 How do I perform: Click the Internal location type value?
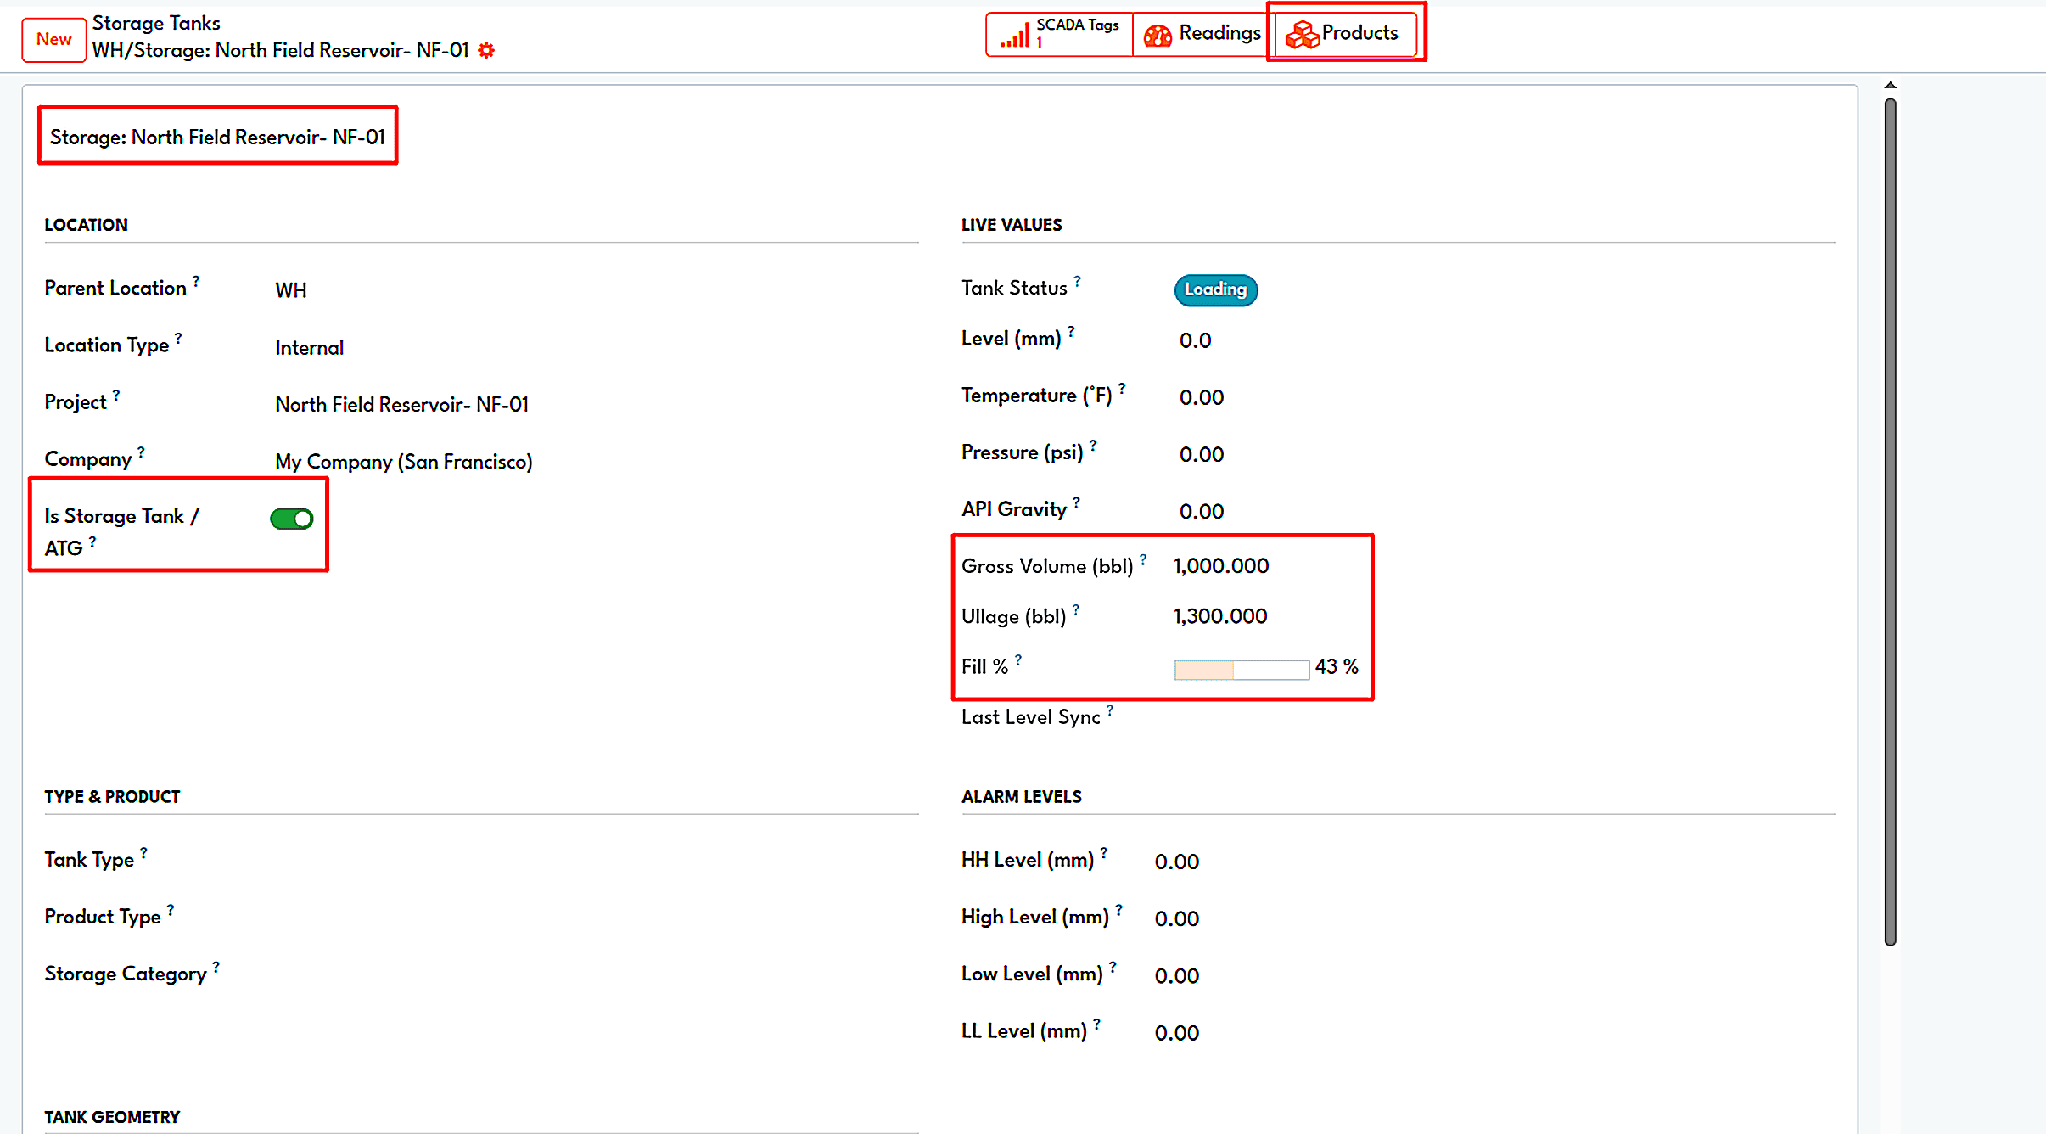click(309, 348)
